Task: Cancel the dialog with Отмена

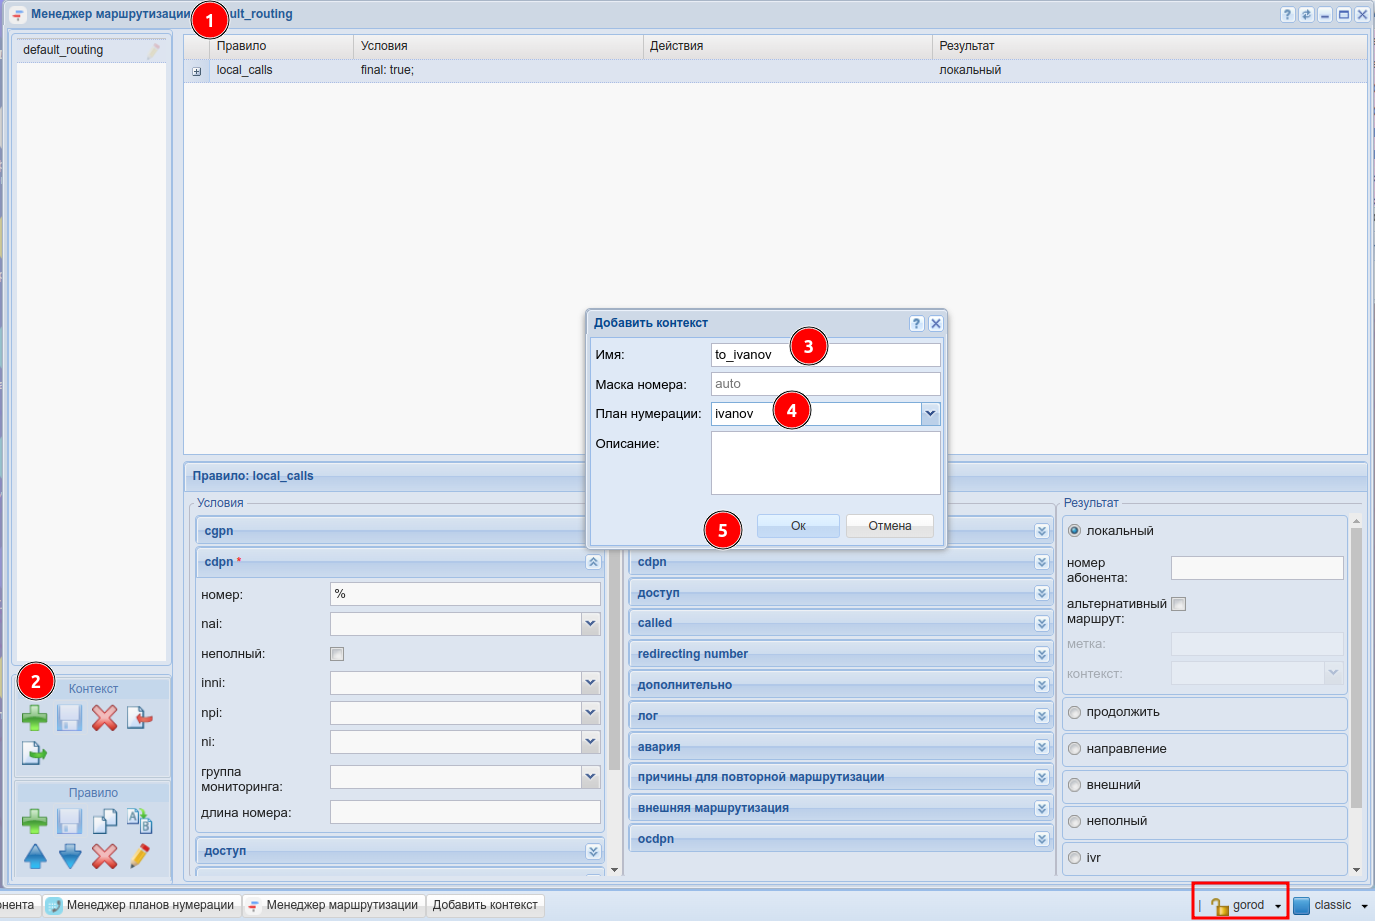Action: click(x=890, y=526)
